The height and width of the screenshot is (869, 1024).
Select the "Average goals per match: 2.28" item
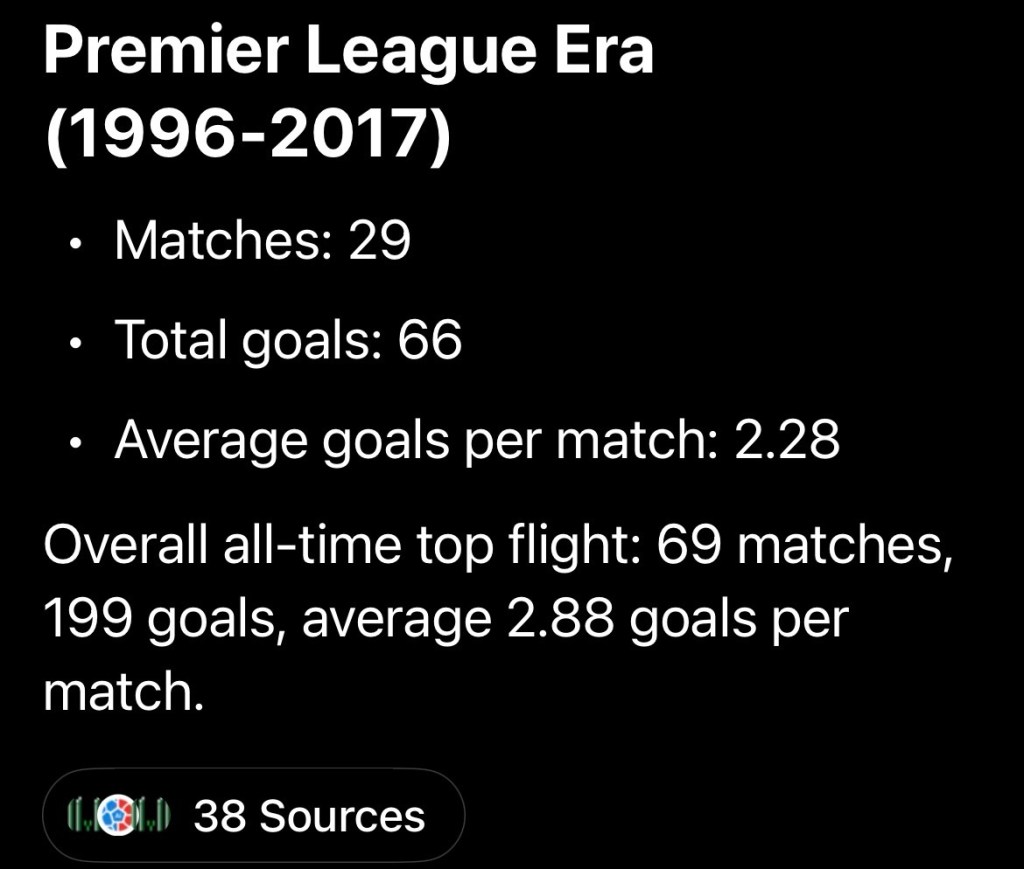pos(477,439)
